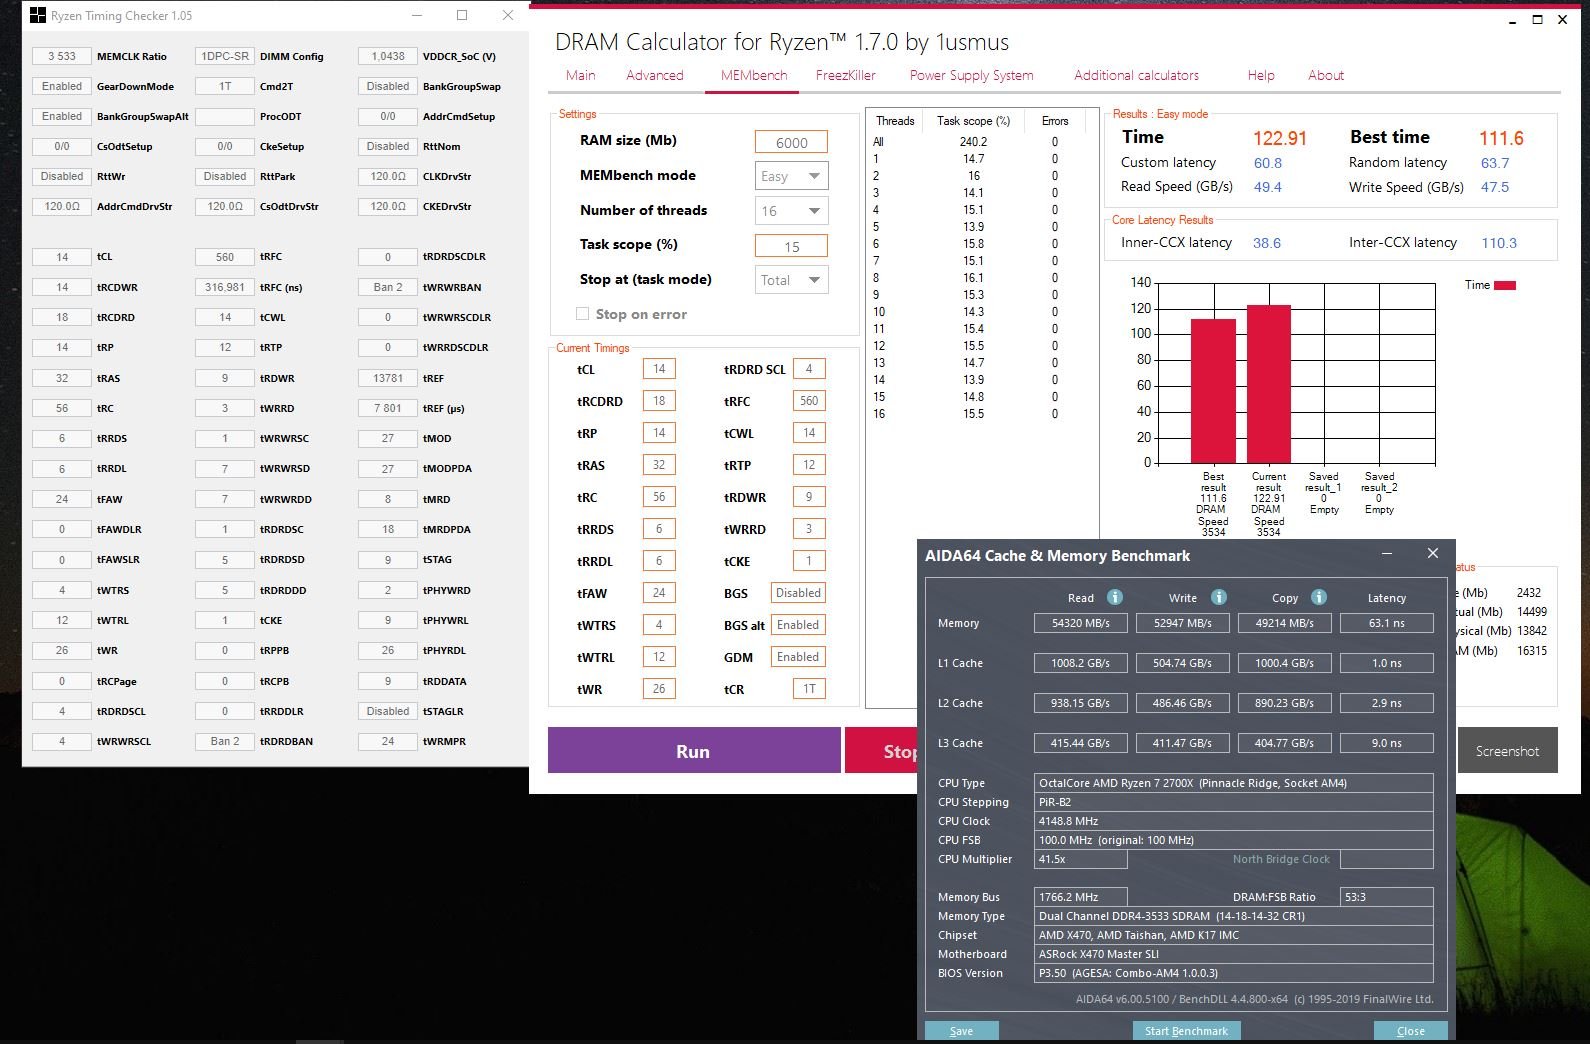Viewport: 1590px width, 1044px height.
Task: Click the Current result chart bar
Action: 1268,383
